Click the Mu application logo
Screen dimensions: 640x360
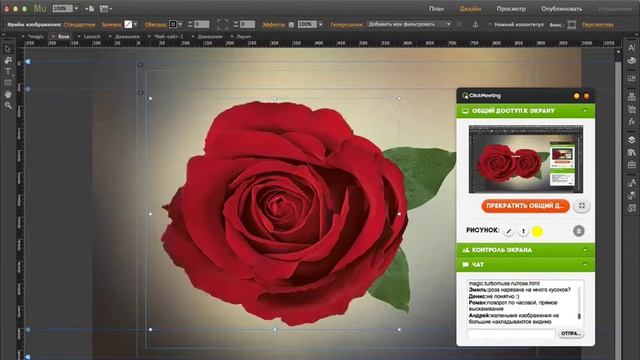point(40,9)
